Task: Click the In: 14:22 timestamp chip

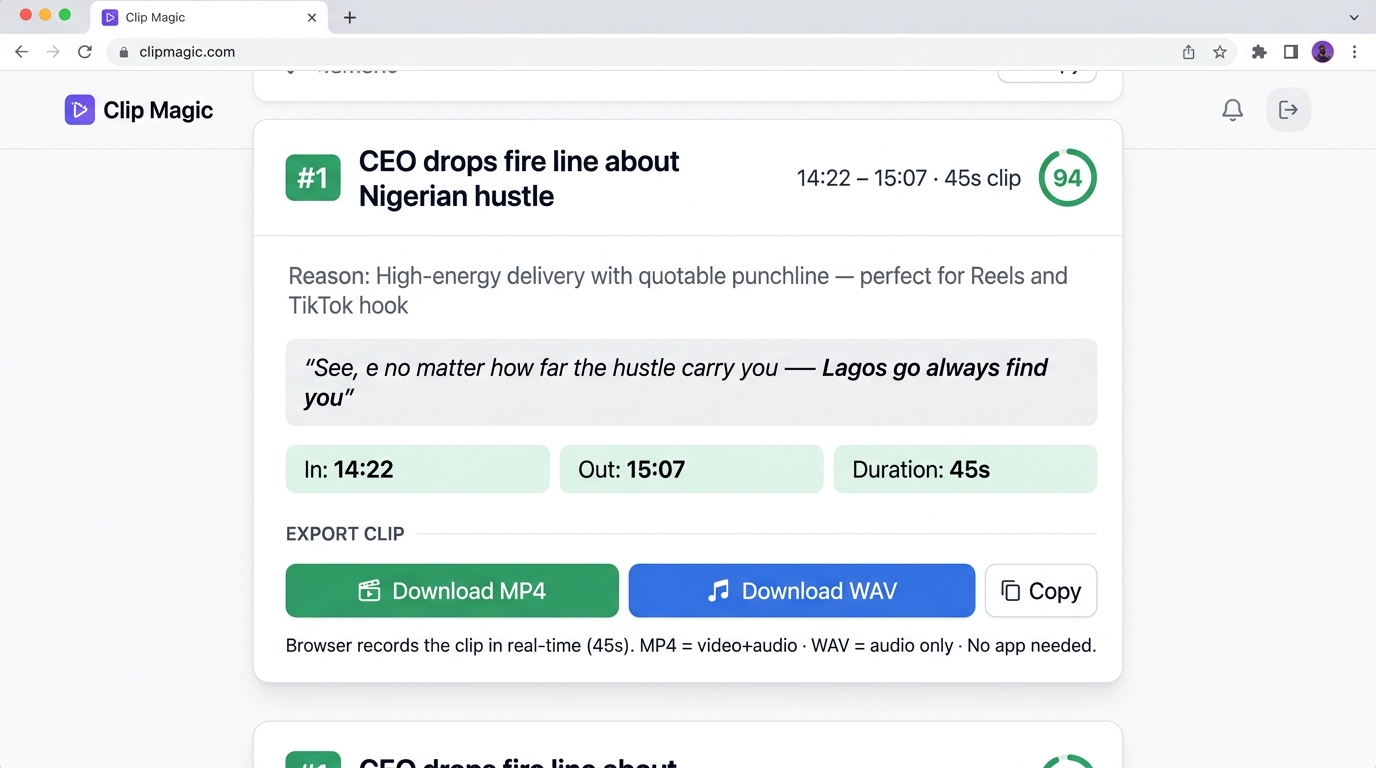Action: [418, 469]
